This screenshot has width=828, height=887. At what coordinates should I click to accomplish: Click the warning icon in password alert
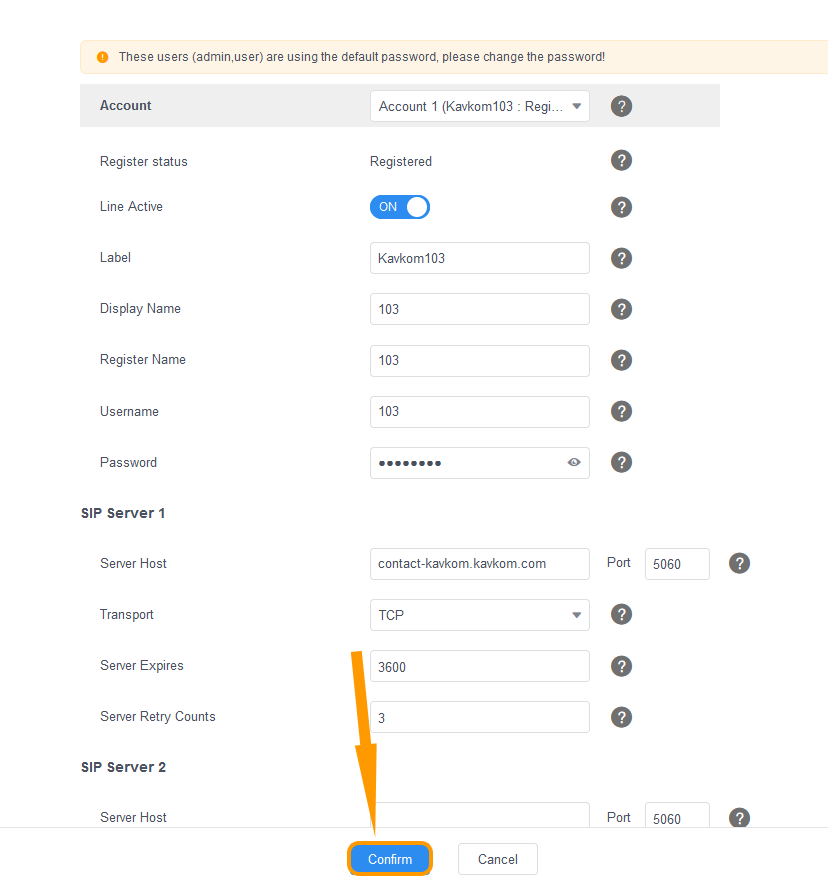(102, 57)
